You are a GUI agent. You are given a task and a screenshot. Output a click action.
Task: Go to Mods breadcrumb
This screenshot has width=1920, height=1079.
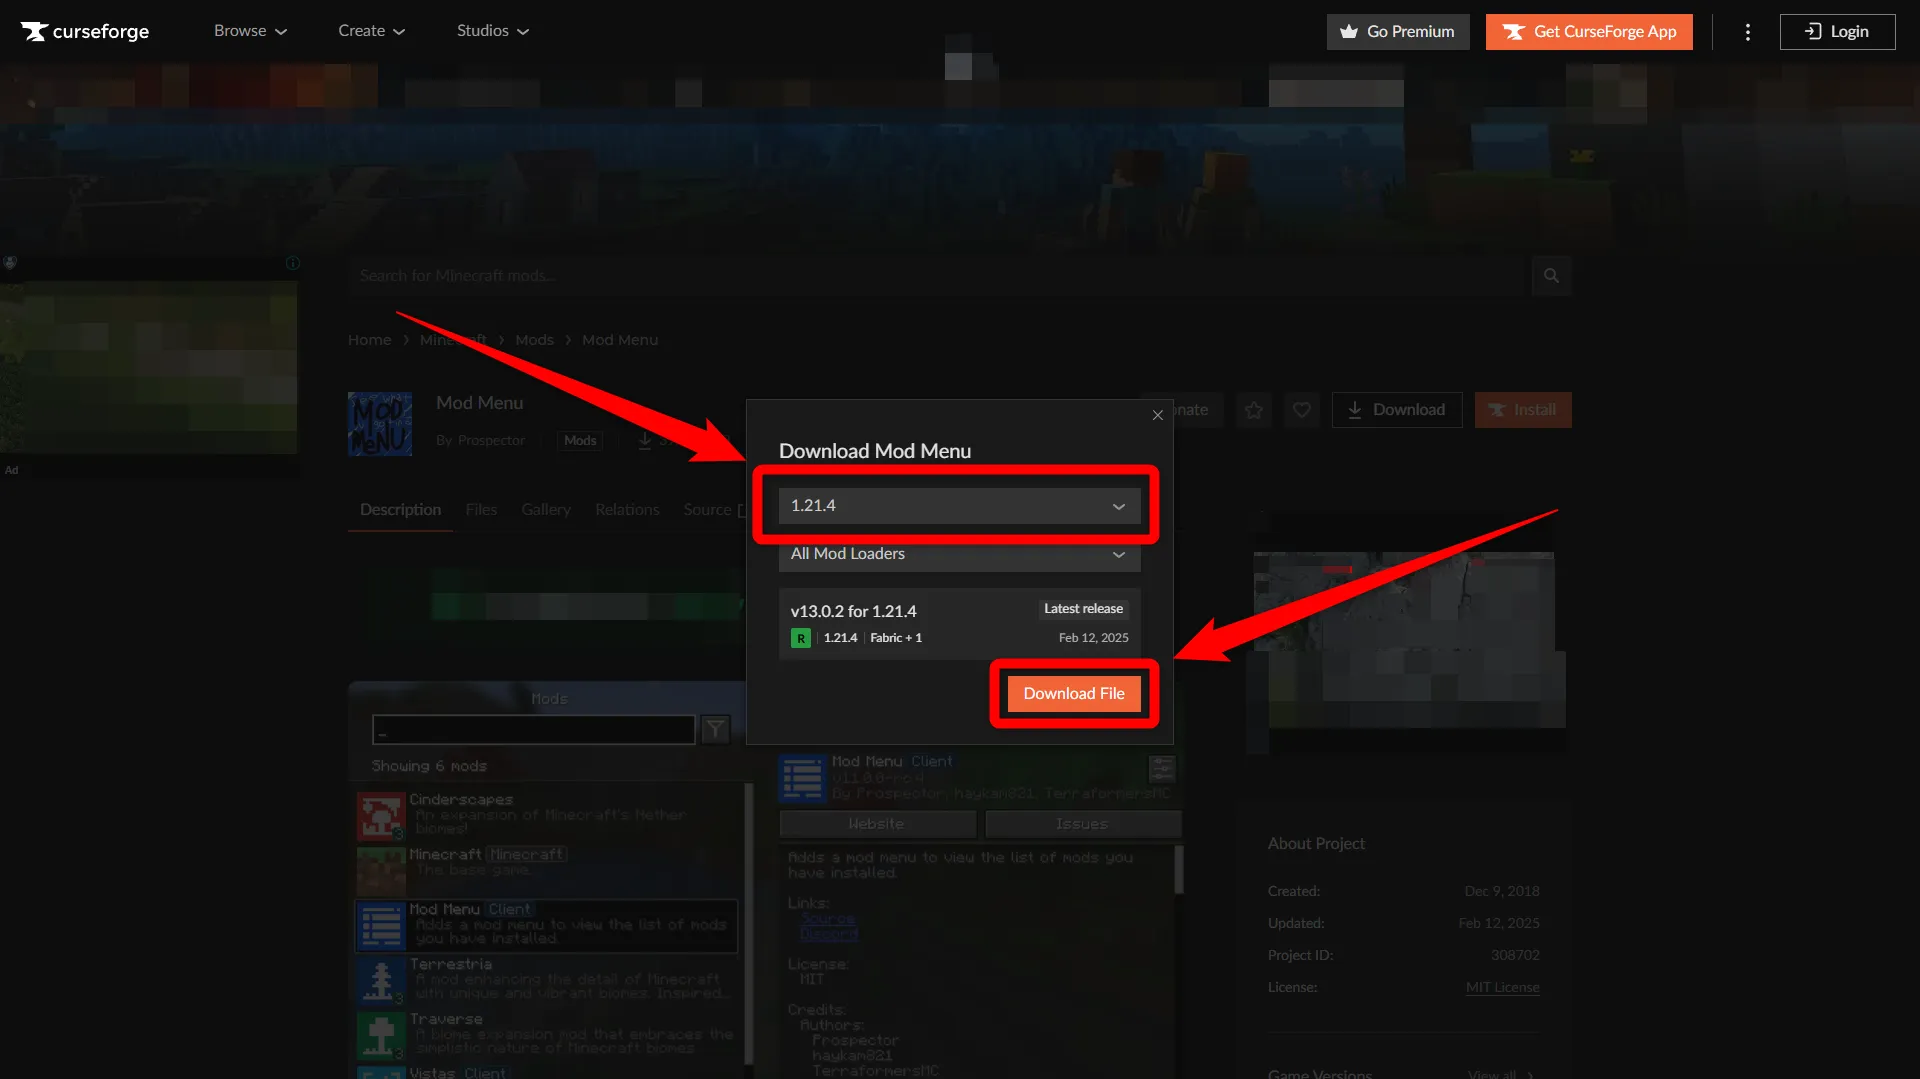coord(534,340)
